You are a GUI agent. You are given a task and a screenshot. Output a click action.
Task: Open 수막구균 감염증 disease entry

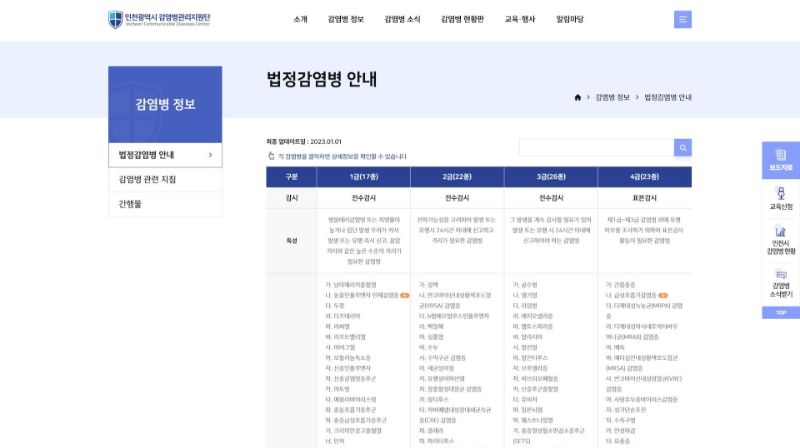click(x=442, y=358)
